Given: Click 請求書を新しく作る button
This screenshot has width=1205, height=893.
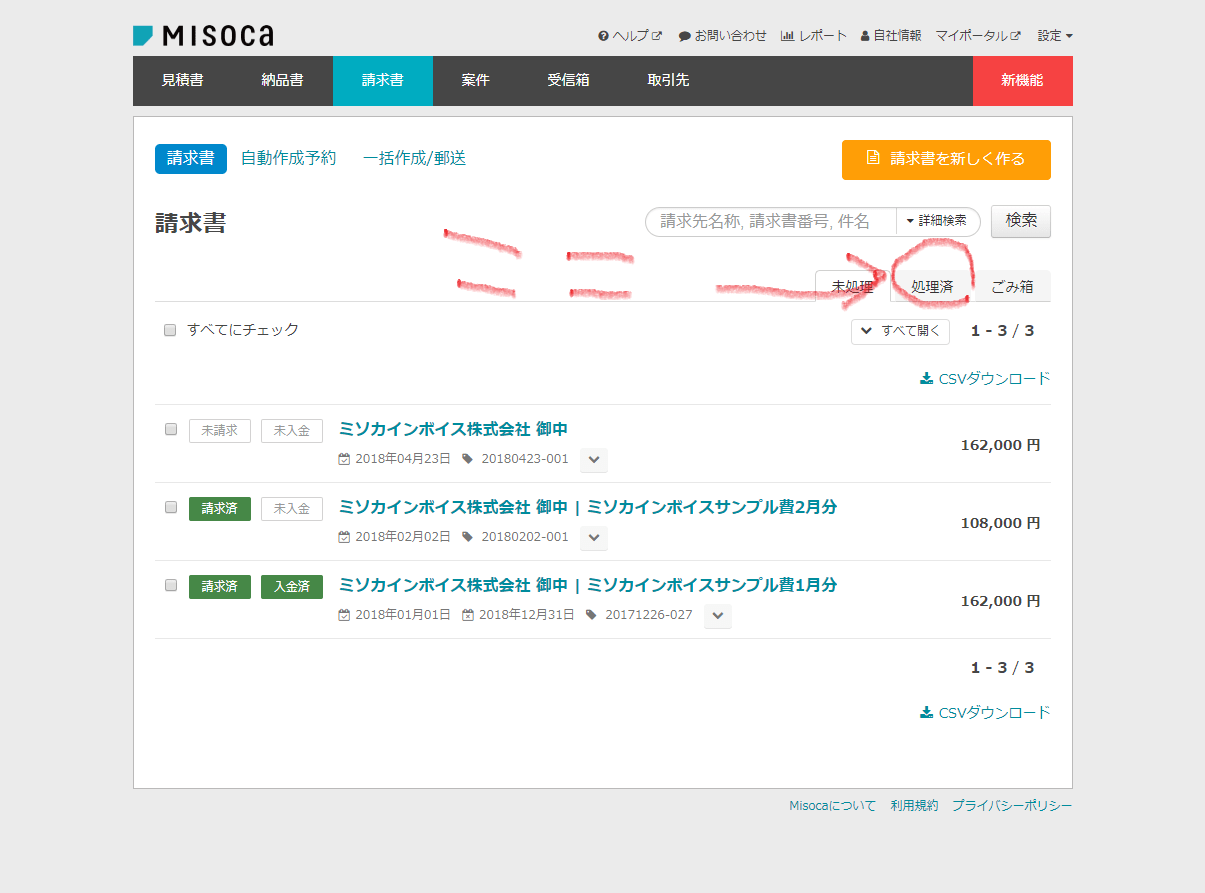Looking at the screenshot, I should (x=946, y=160).
